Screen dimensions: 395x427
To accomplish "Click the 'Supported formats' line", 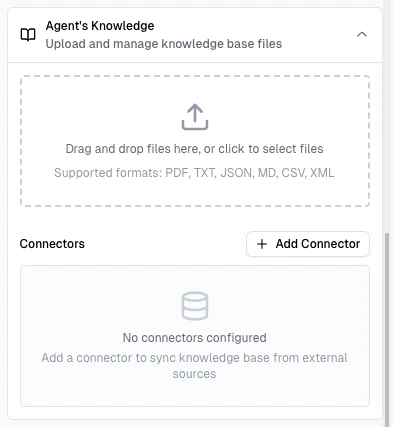I will point(194,173).
